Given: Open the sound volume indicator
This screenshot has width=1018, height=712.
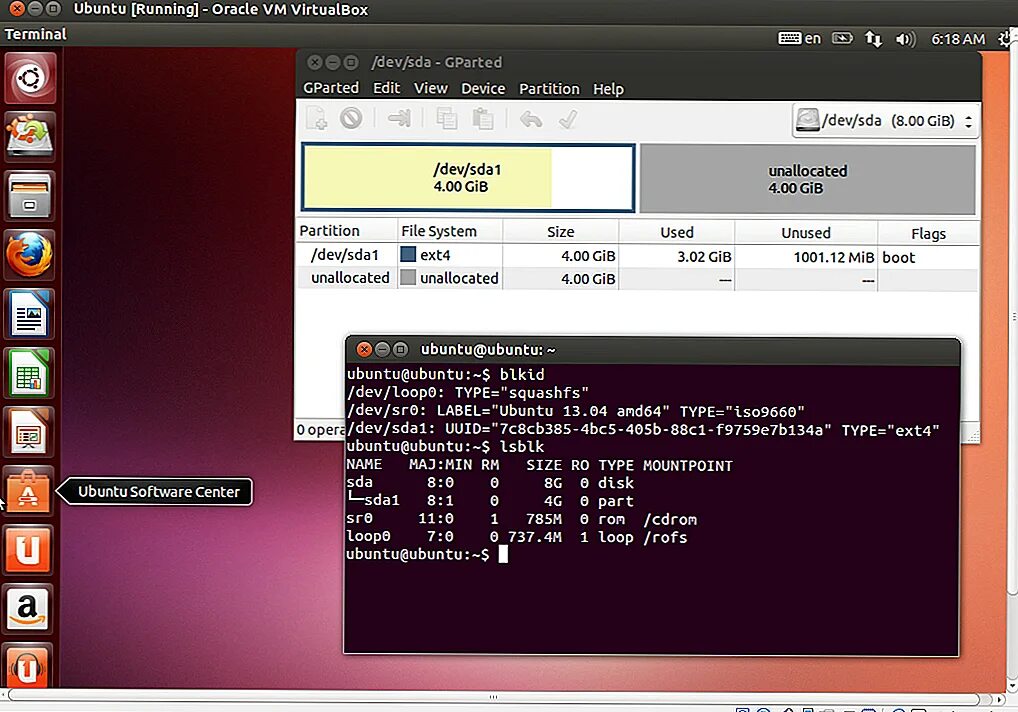Looking at the screenshot, I should [x=905, y=40].
